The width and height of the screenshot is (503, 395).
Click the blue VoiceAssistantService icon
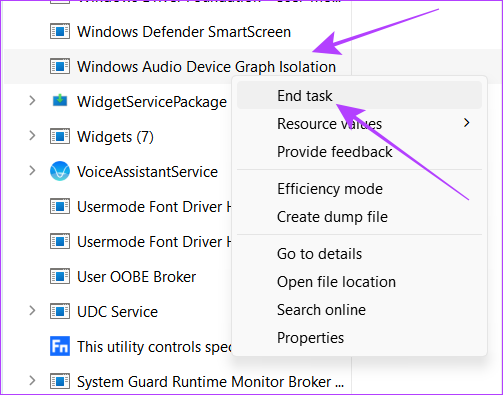pos(60,171)
